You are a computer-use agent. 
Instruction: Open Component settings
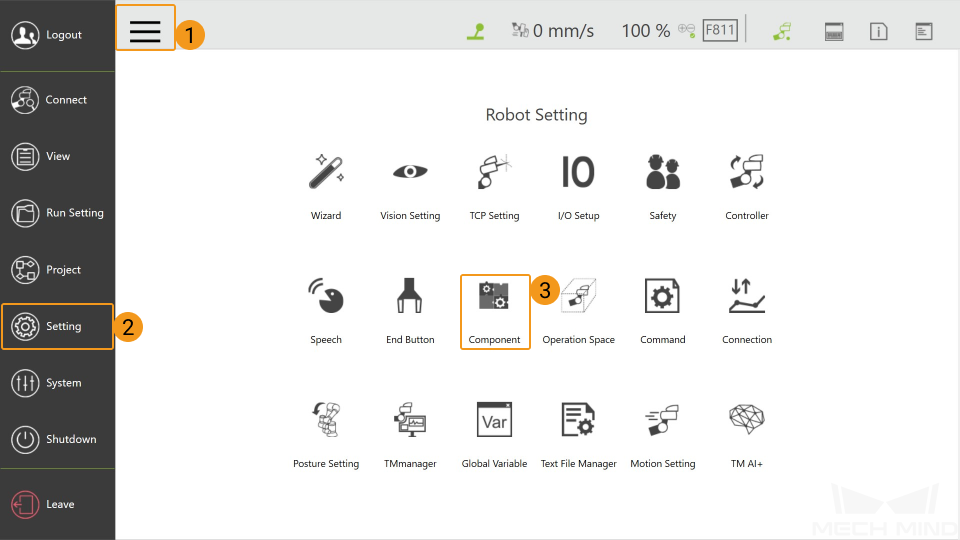(495, 312)
